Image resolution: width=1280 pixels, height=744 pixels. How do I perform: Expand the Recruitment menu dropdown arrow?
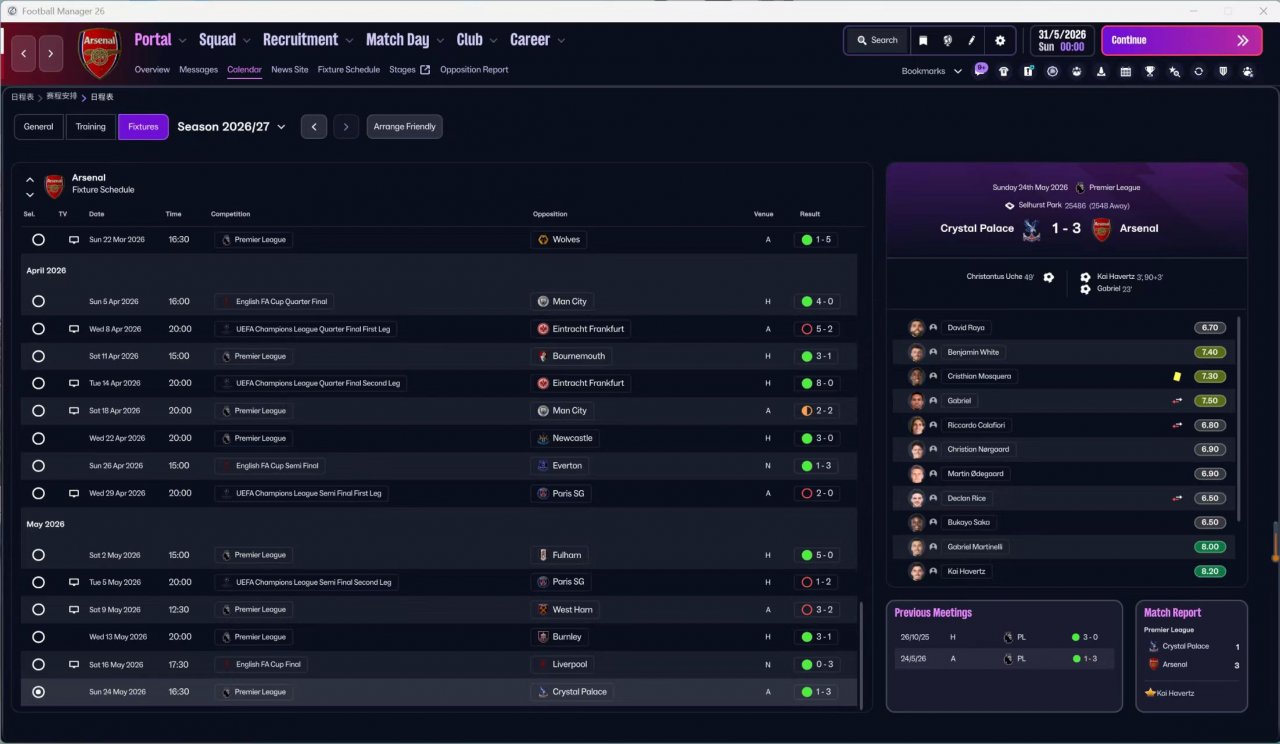click(x=349, y=41)
